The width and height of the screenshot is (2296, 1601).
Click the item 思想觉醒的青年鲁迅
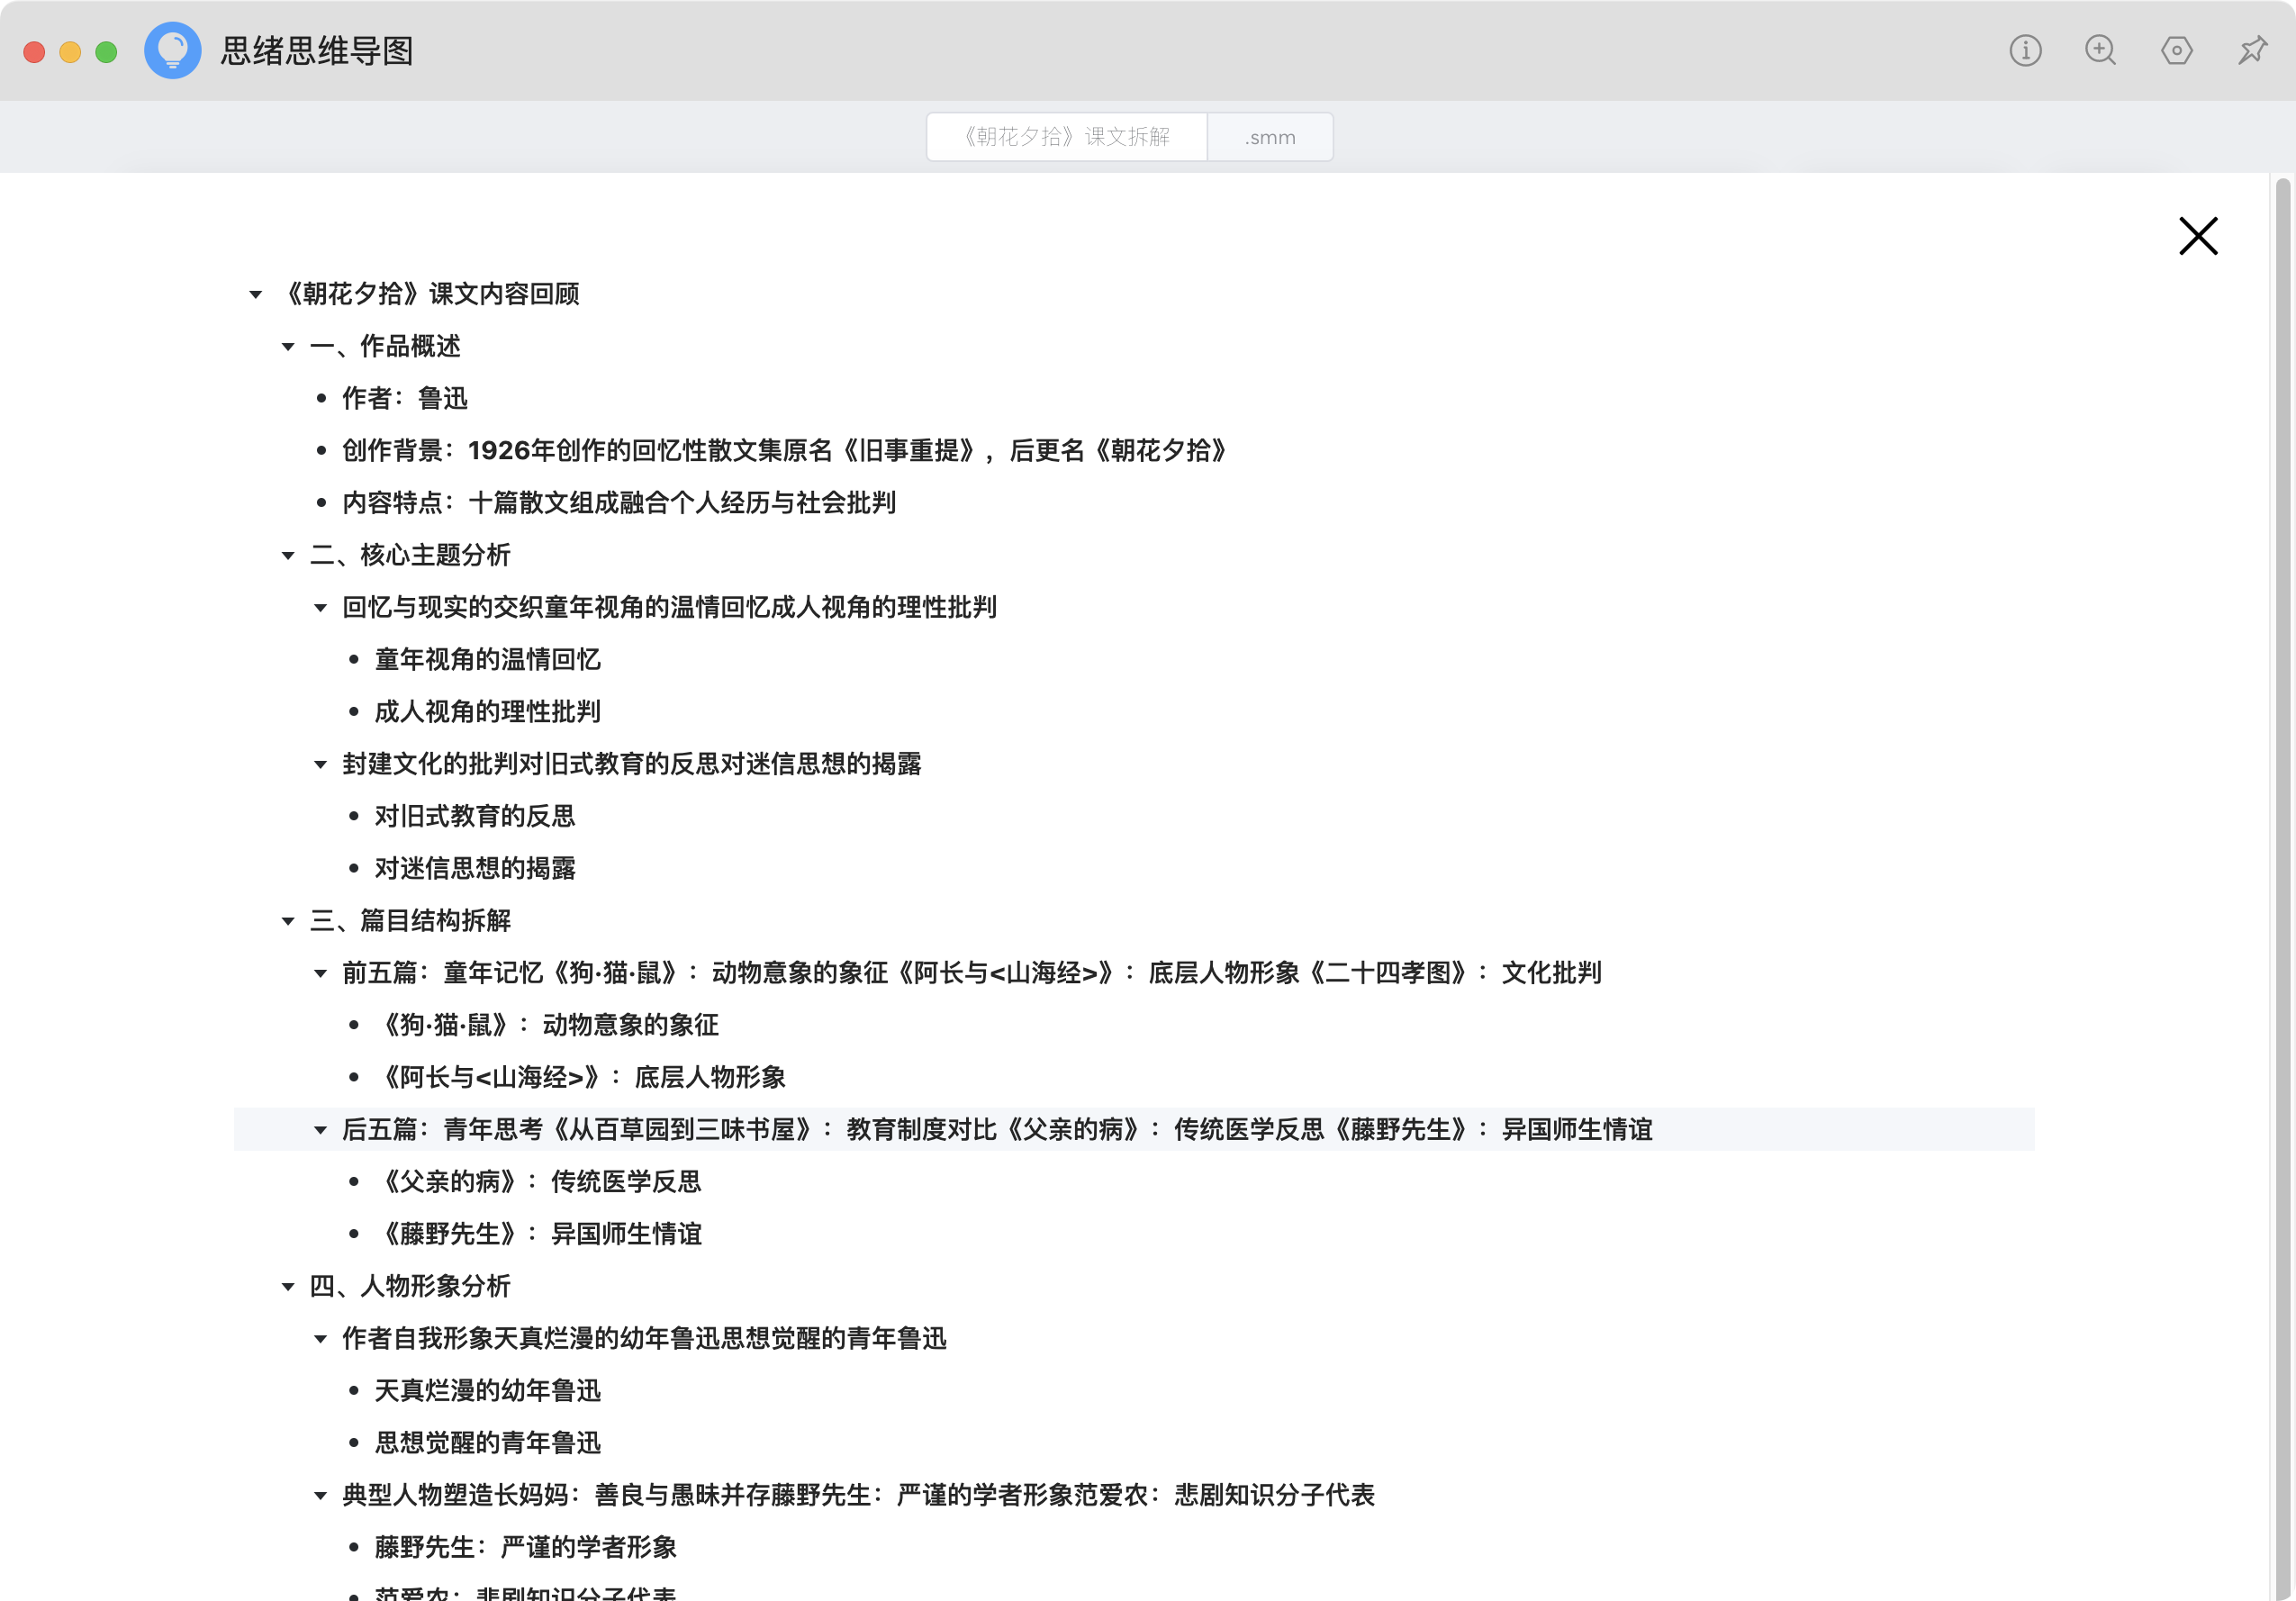pyautogui.click(x=488, y=1443)
